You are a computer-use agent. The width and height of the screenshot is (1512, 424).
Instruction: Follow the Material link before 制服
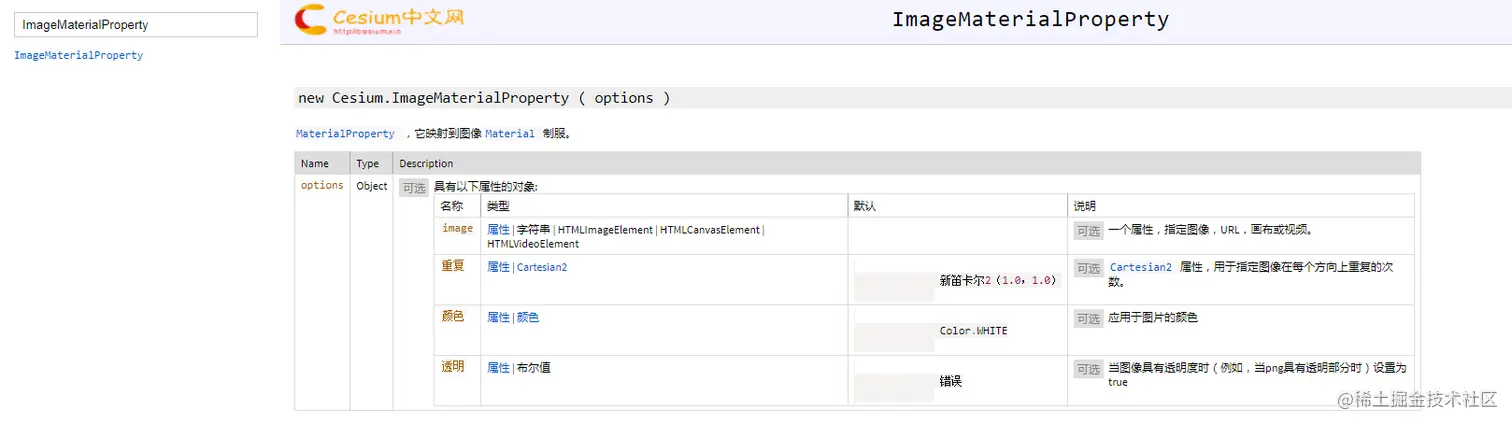coord(510,134)
